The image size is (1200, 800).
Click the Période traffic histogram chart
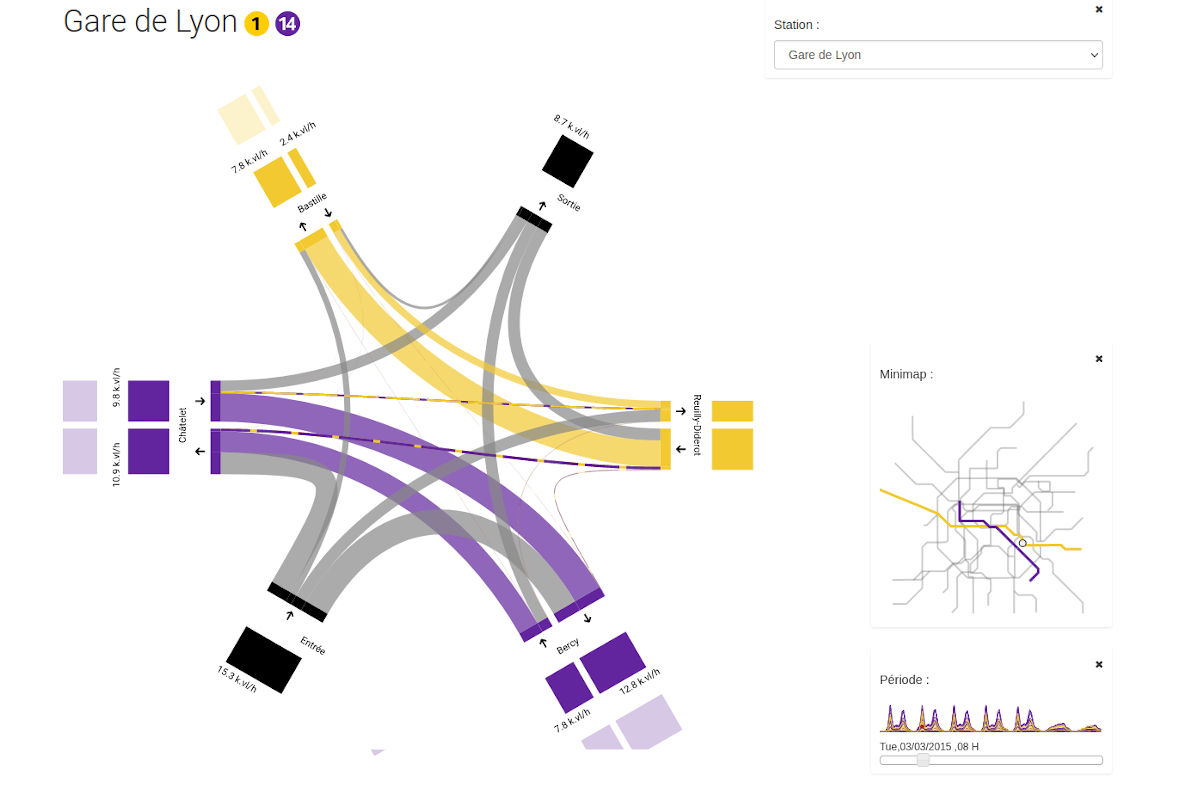(991, 718)
